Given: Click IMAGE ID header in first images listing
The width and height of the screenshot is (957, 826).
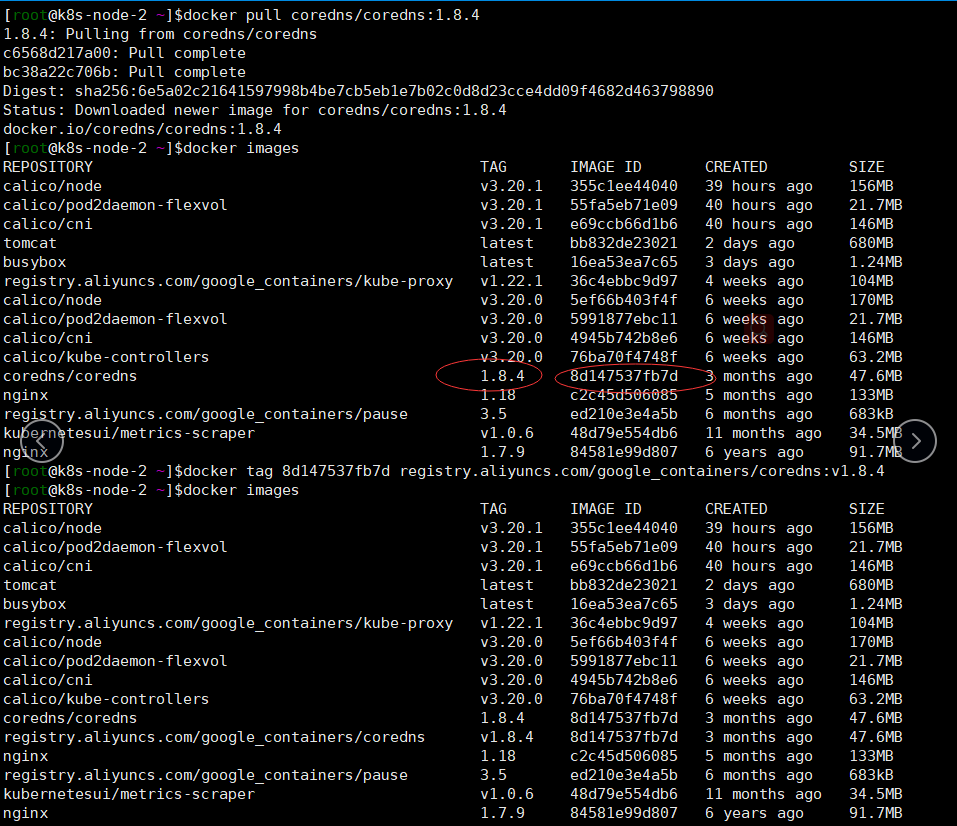Looking at the screenshot, I should (x=606, y=167).
